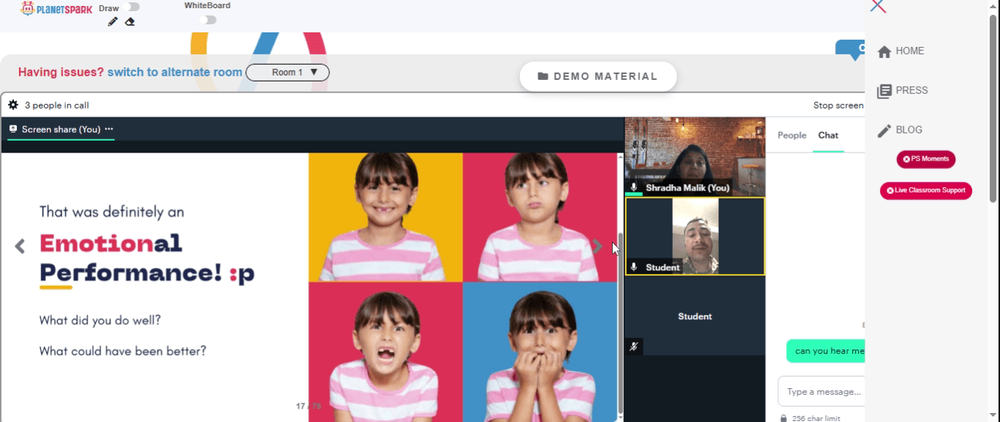The image size is (1000, 422).
Task: Toggle the Draw switch
Action: 133,7
